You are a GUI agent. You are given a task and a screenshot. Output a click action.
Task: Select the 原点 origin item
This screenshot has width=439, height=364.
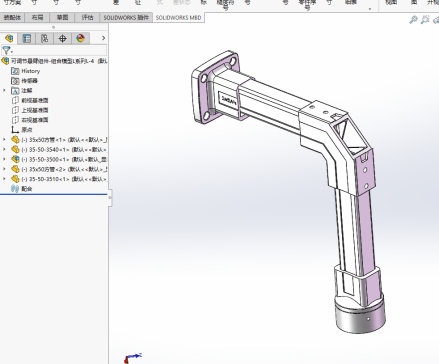click(x=27, y=130)
